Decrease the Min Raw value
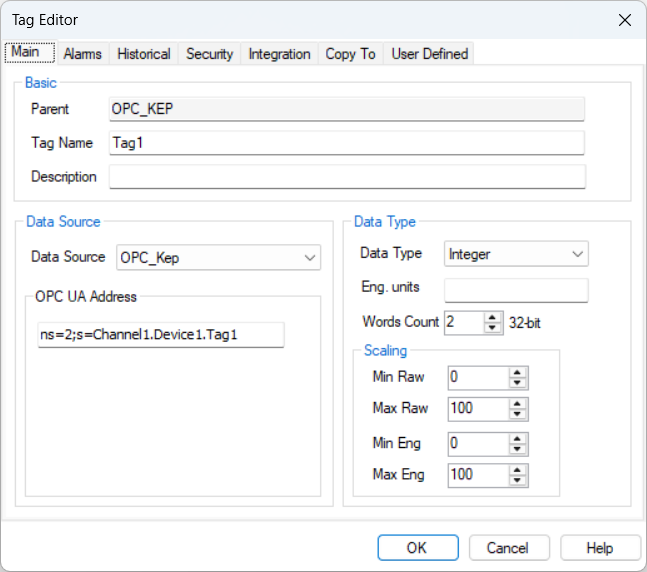Image resolution: width=647 pixels, height=572 pixels. point(517,383)
